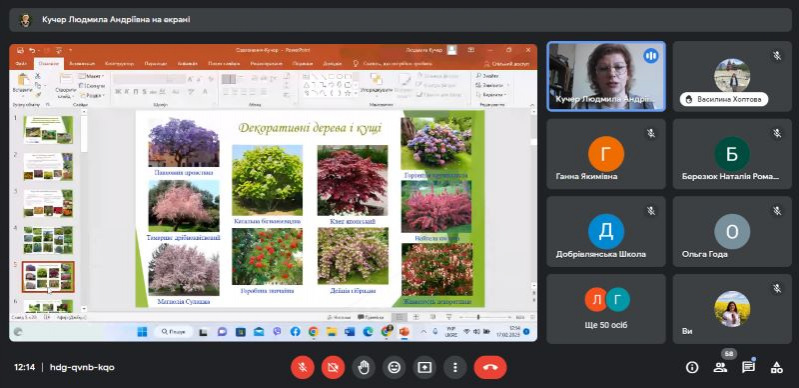This screenshot has height=388, width=799.
Task: Select the Василина Хоптова participant tile
Action: [x=732, y=76]
